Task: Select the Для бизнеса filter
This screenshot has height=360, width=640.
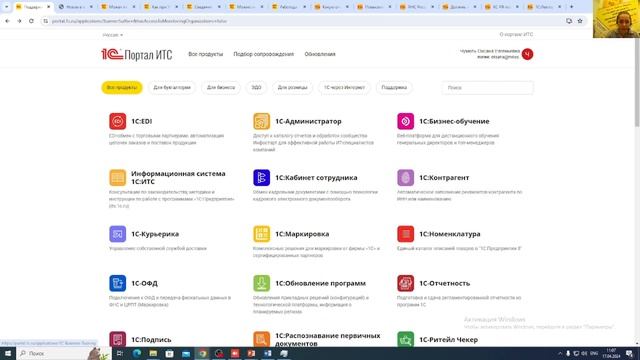Action: (221, 88)
